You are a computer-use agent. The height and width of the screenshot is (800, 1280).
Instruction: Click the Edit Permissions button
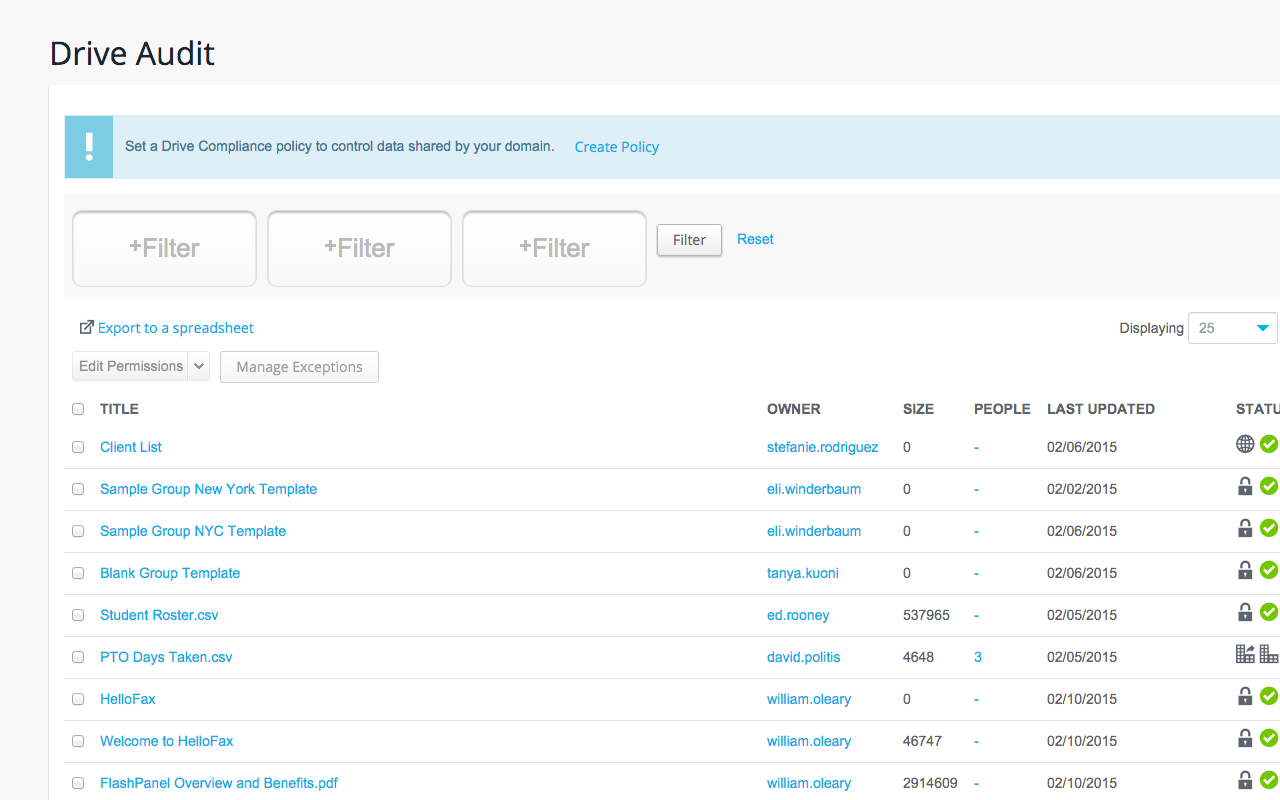131,366
